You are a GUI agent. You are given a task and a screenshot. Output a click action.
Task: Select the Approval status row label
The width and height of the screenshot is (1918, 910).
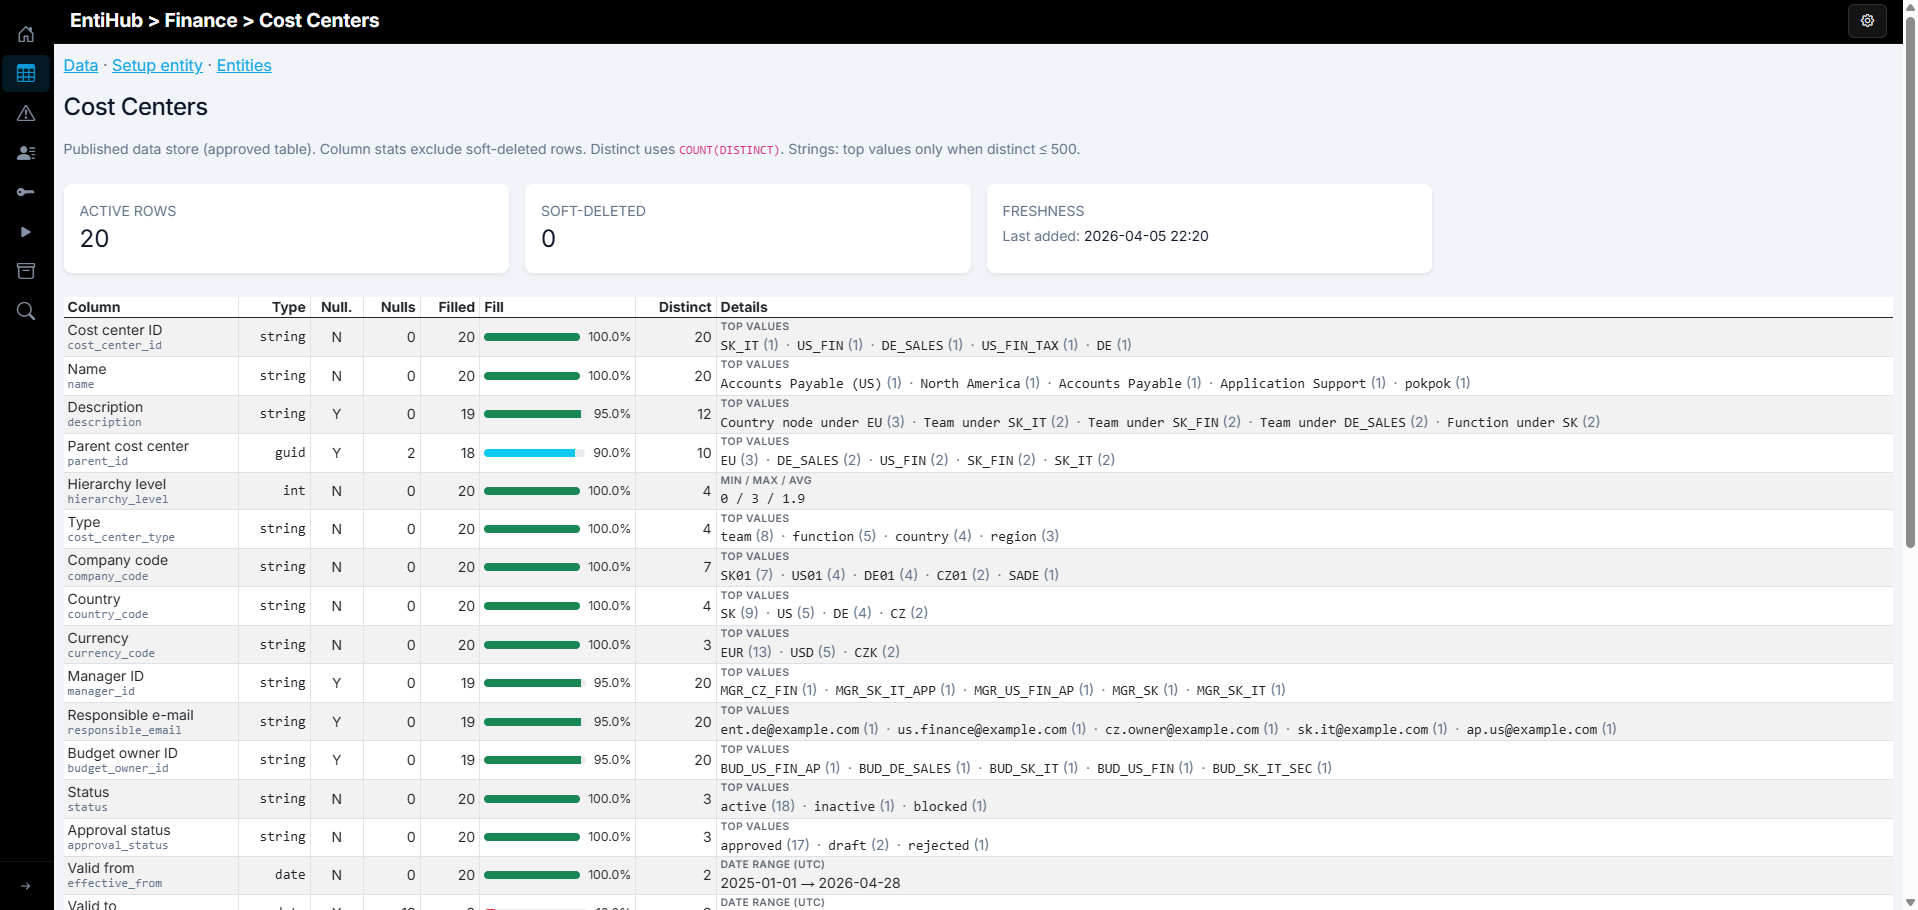[x=119, y=830]
